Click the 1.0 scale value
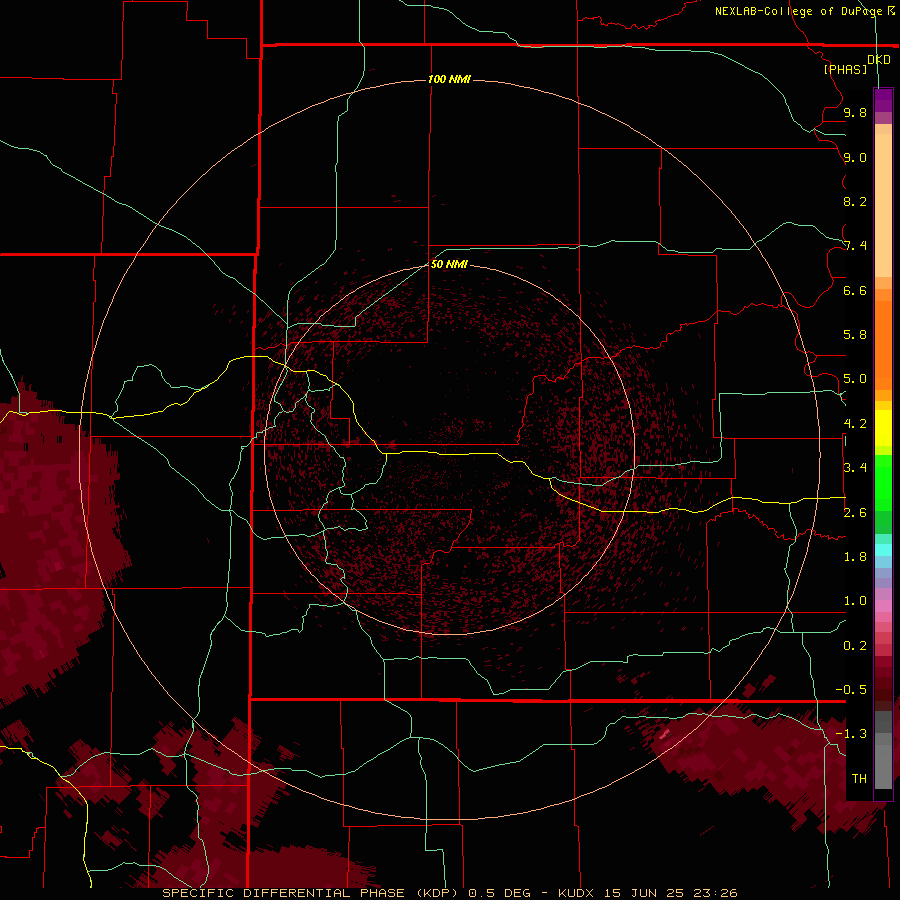Image resolution: width=900 pixels, height=900 pixels. click(855, 601)
